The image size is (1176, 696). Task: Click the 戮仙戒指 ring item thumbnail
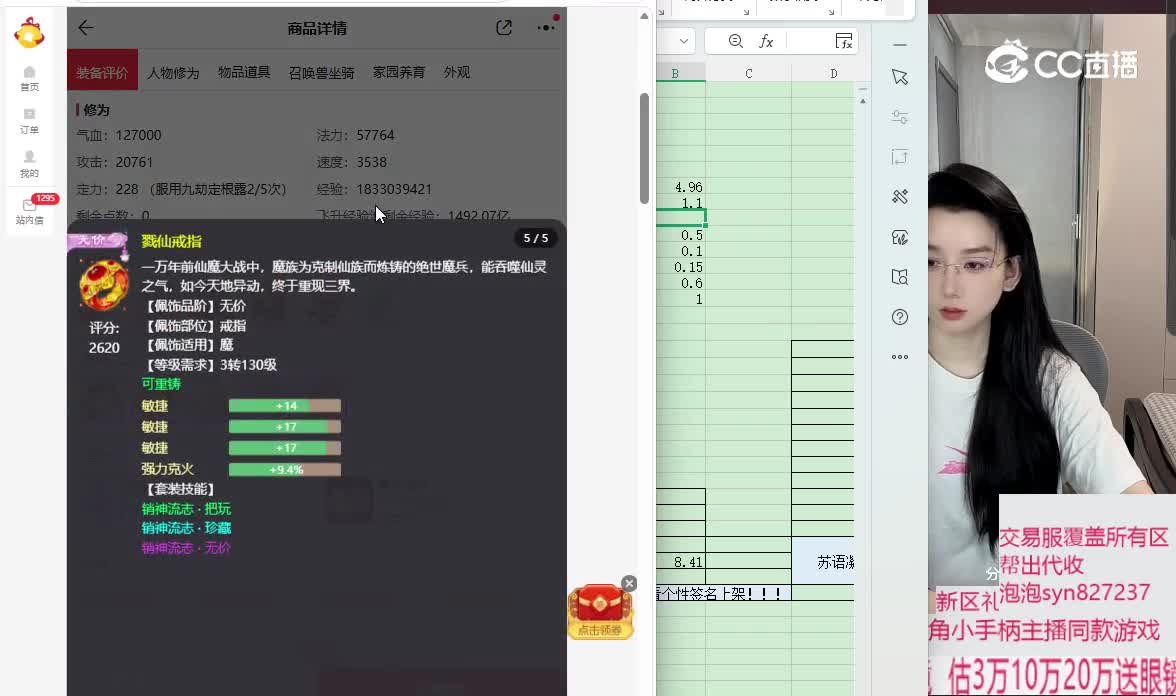coord(104,285)
